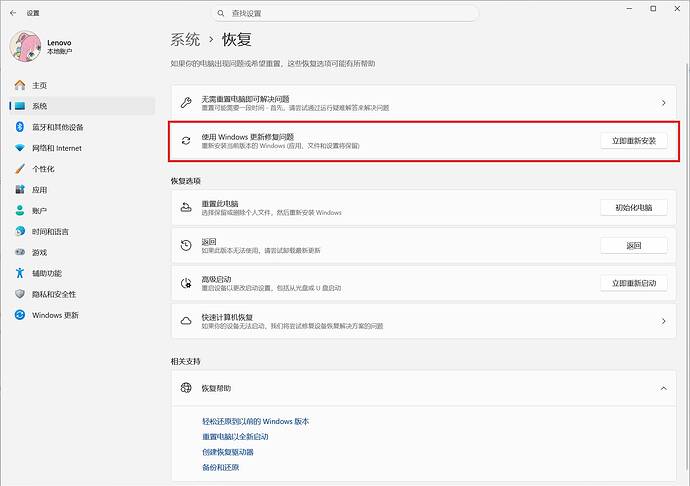690x486 pixels.
Task: Click the 查找设置 search field
Action: (345, 13)
